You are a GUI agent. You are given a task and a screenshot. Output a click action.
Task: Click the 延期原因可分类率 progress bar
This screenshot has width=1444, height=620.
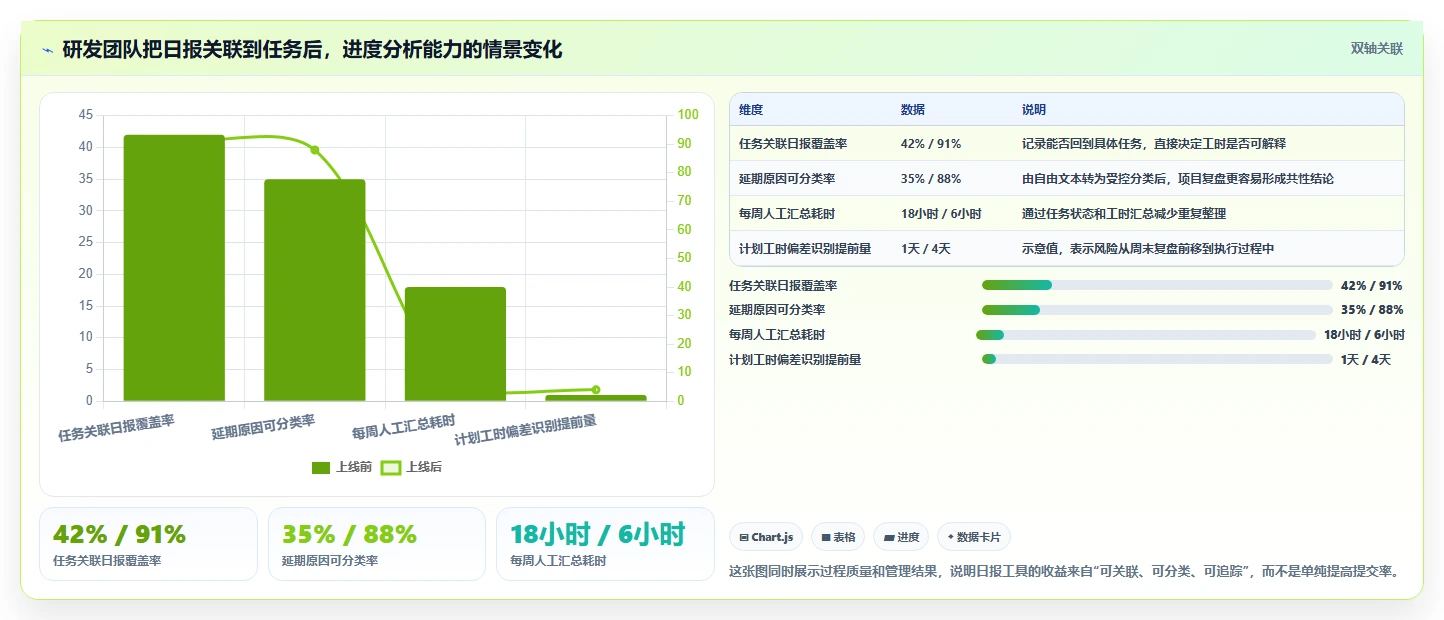tap(1157, 310)
